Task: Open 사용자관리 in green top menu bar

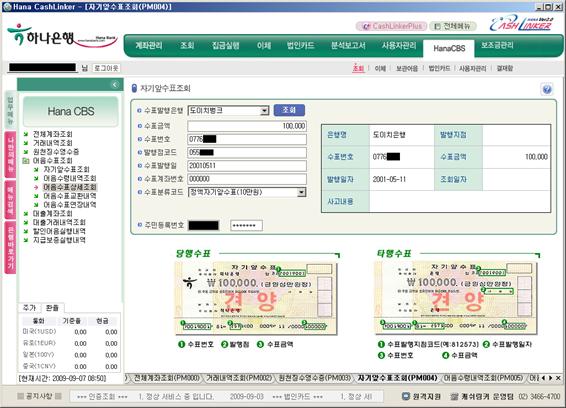Action: tap(399, 45)
